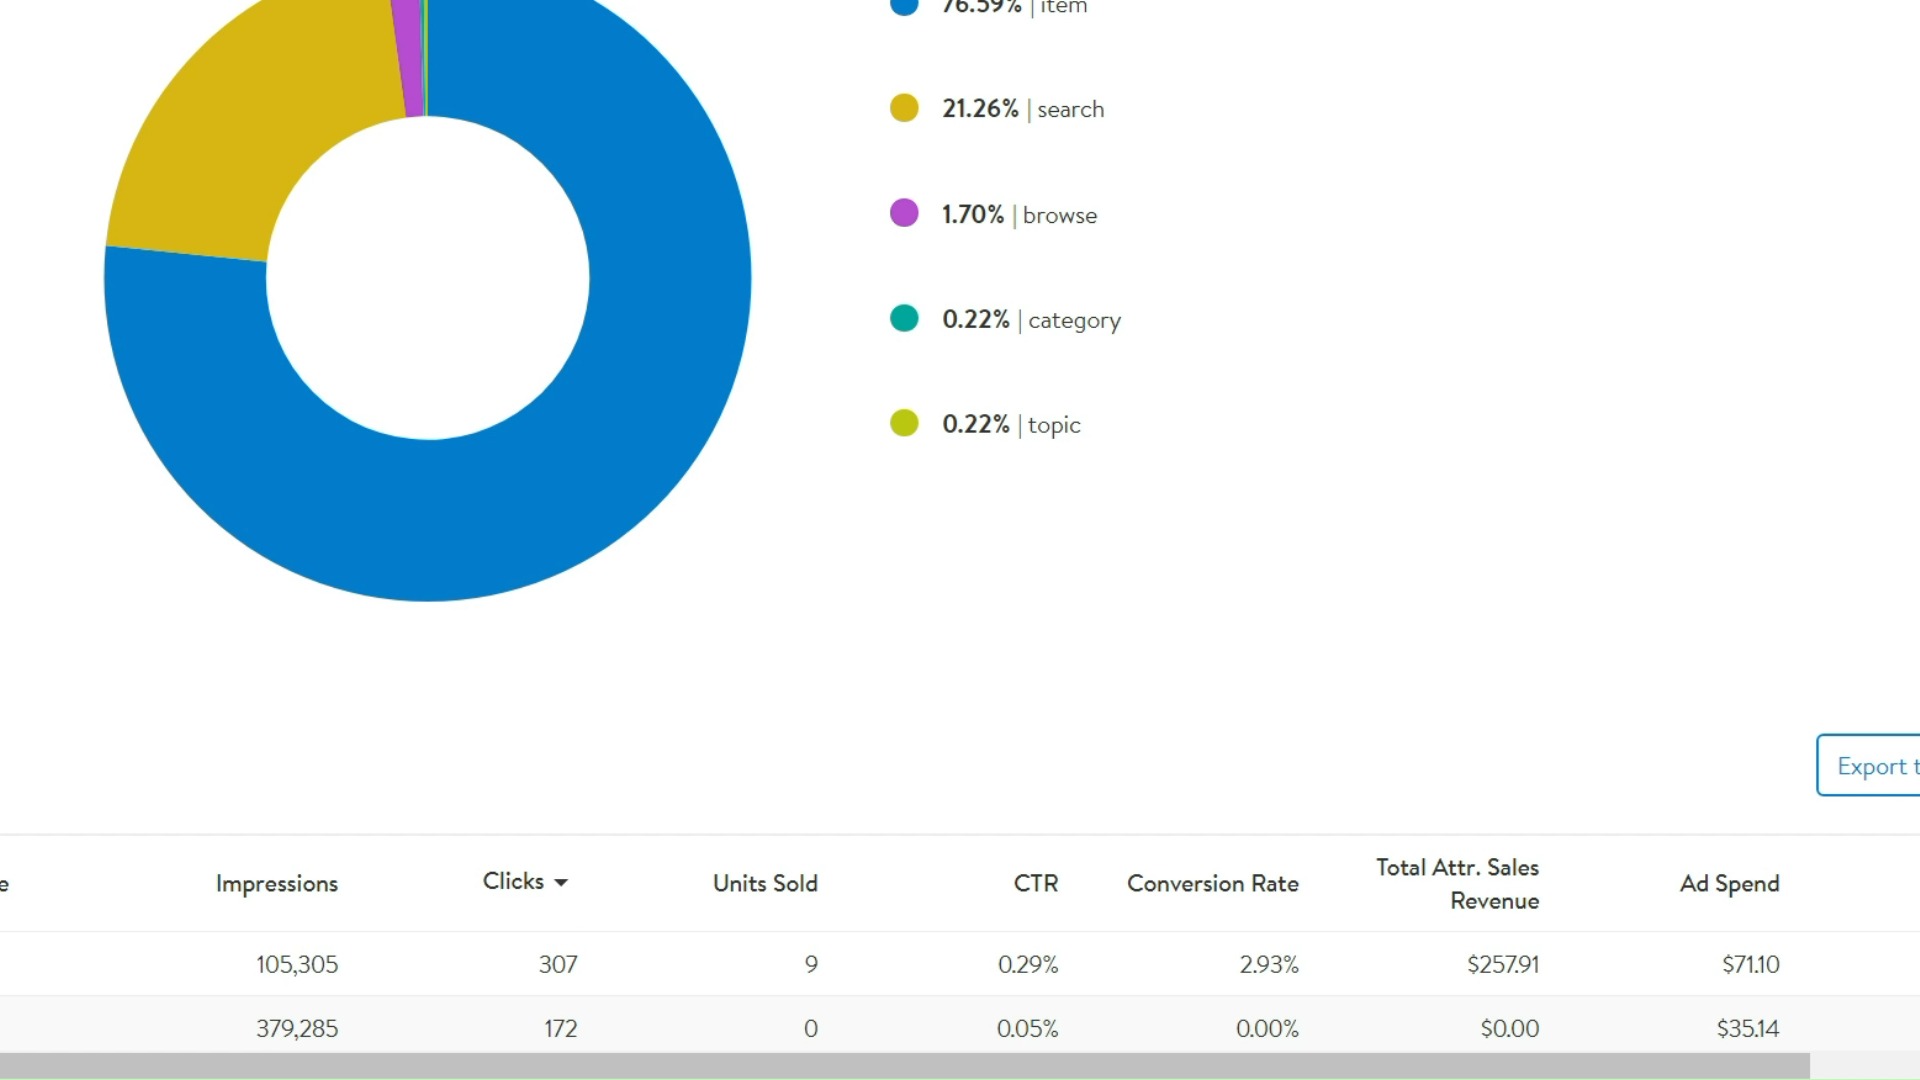The image size is (1920, 1080).
Task: Sort by CTR column header
Action: click(x=1035, y=883)
